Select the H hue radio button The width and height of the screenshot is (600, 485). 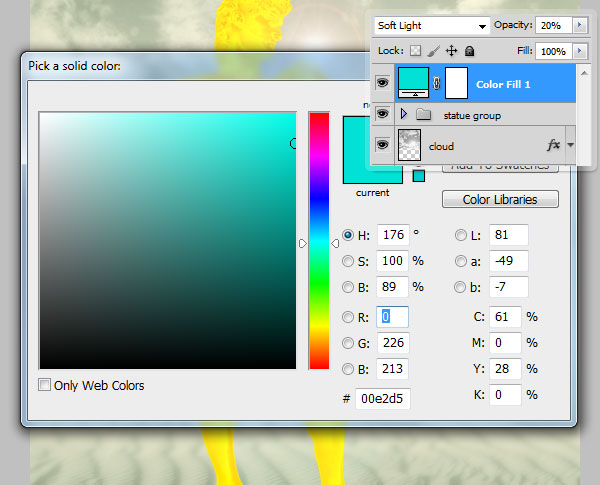(x=348, y=235)
